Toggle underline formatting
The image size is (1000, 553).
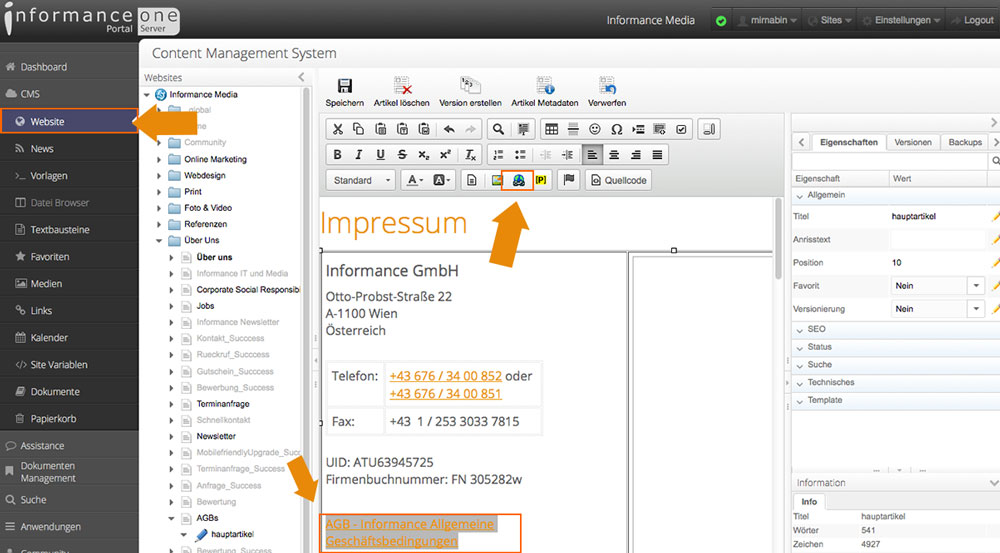[380, 155]
